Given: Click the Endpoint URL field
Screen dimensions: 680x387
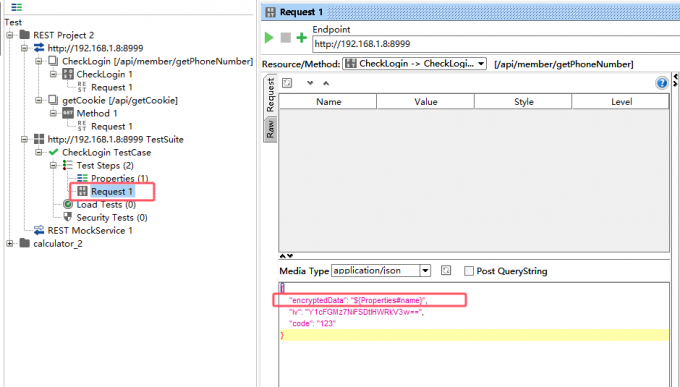Looking at the screenshot, I should [x=496, y=44].
